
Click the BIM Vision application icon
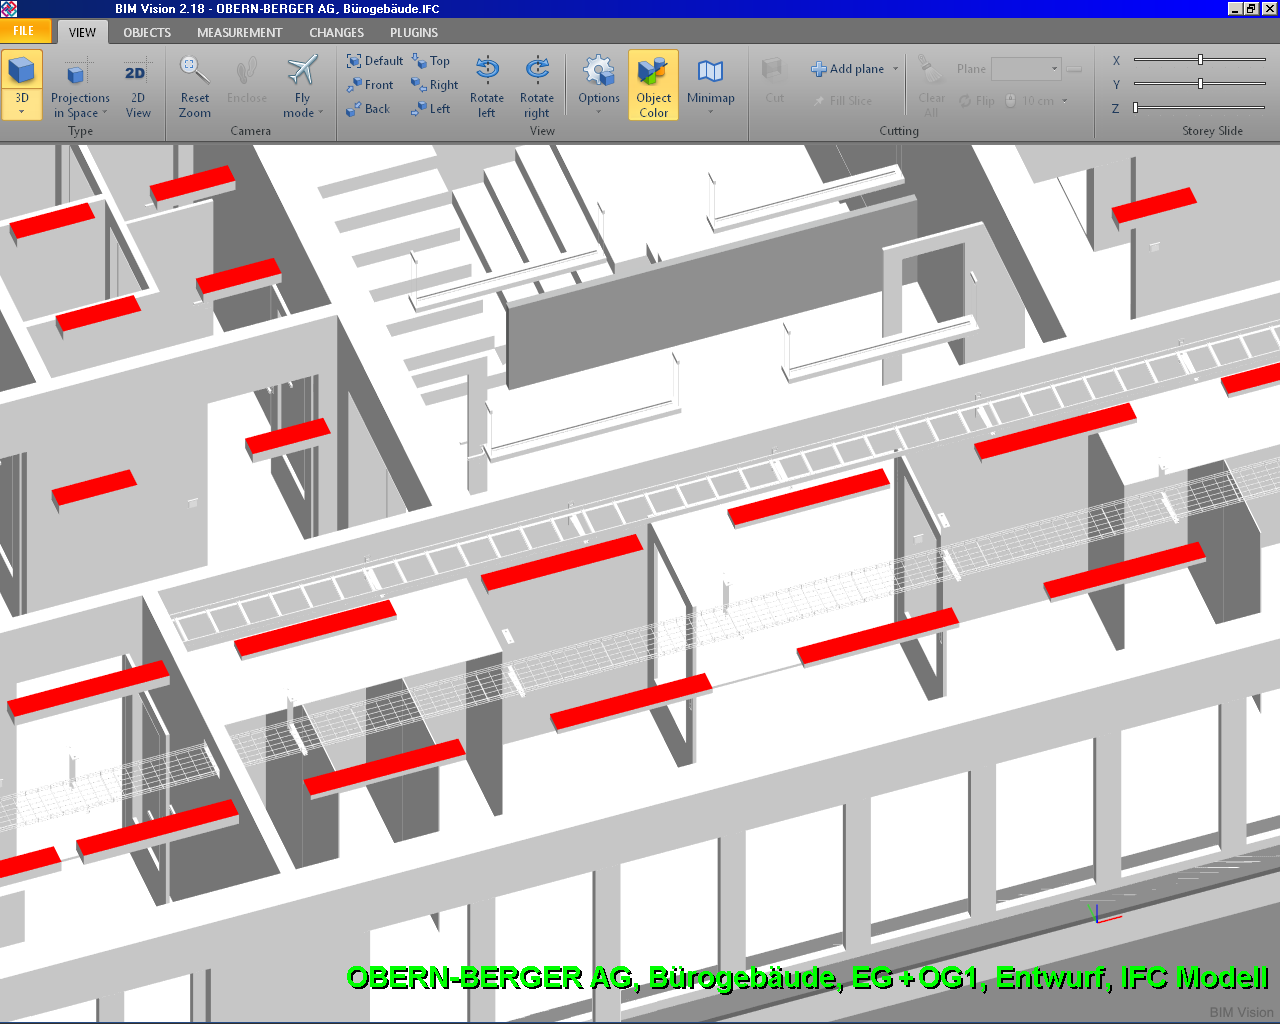click(9, 9)
